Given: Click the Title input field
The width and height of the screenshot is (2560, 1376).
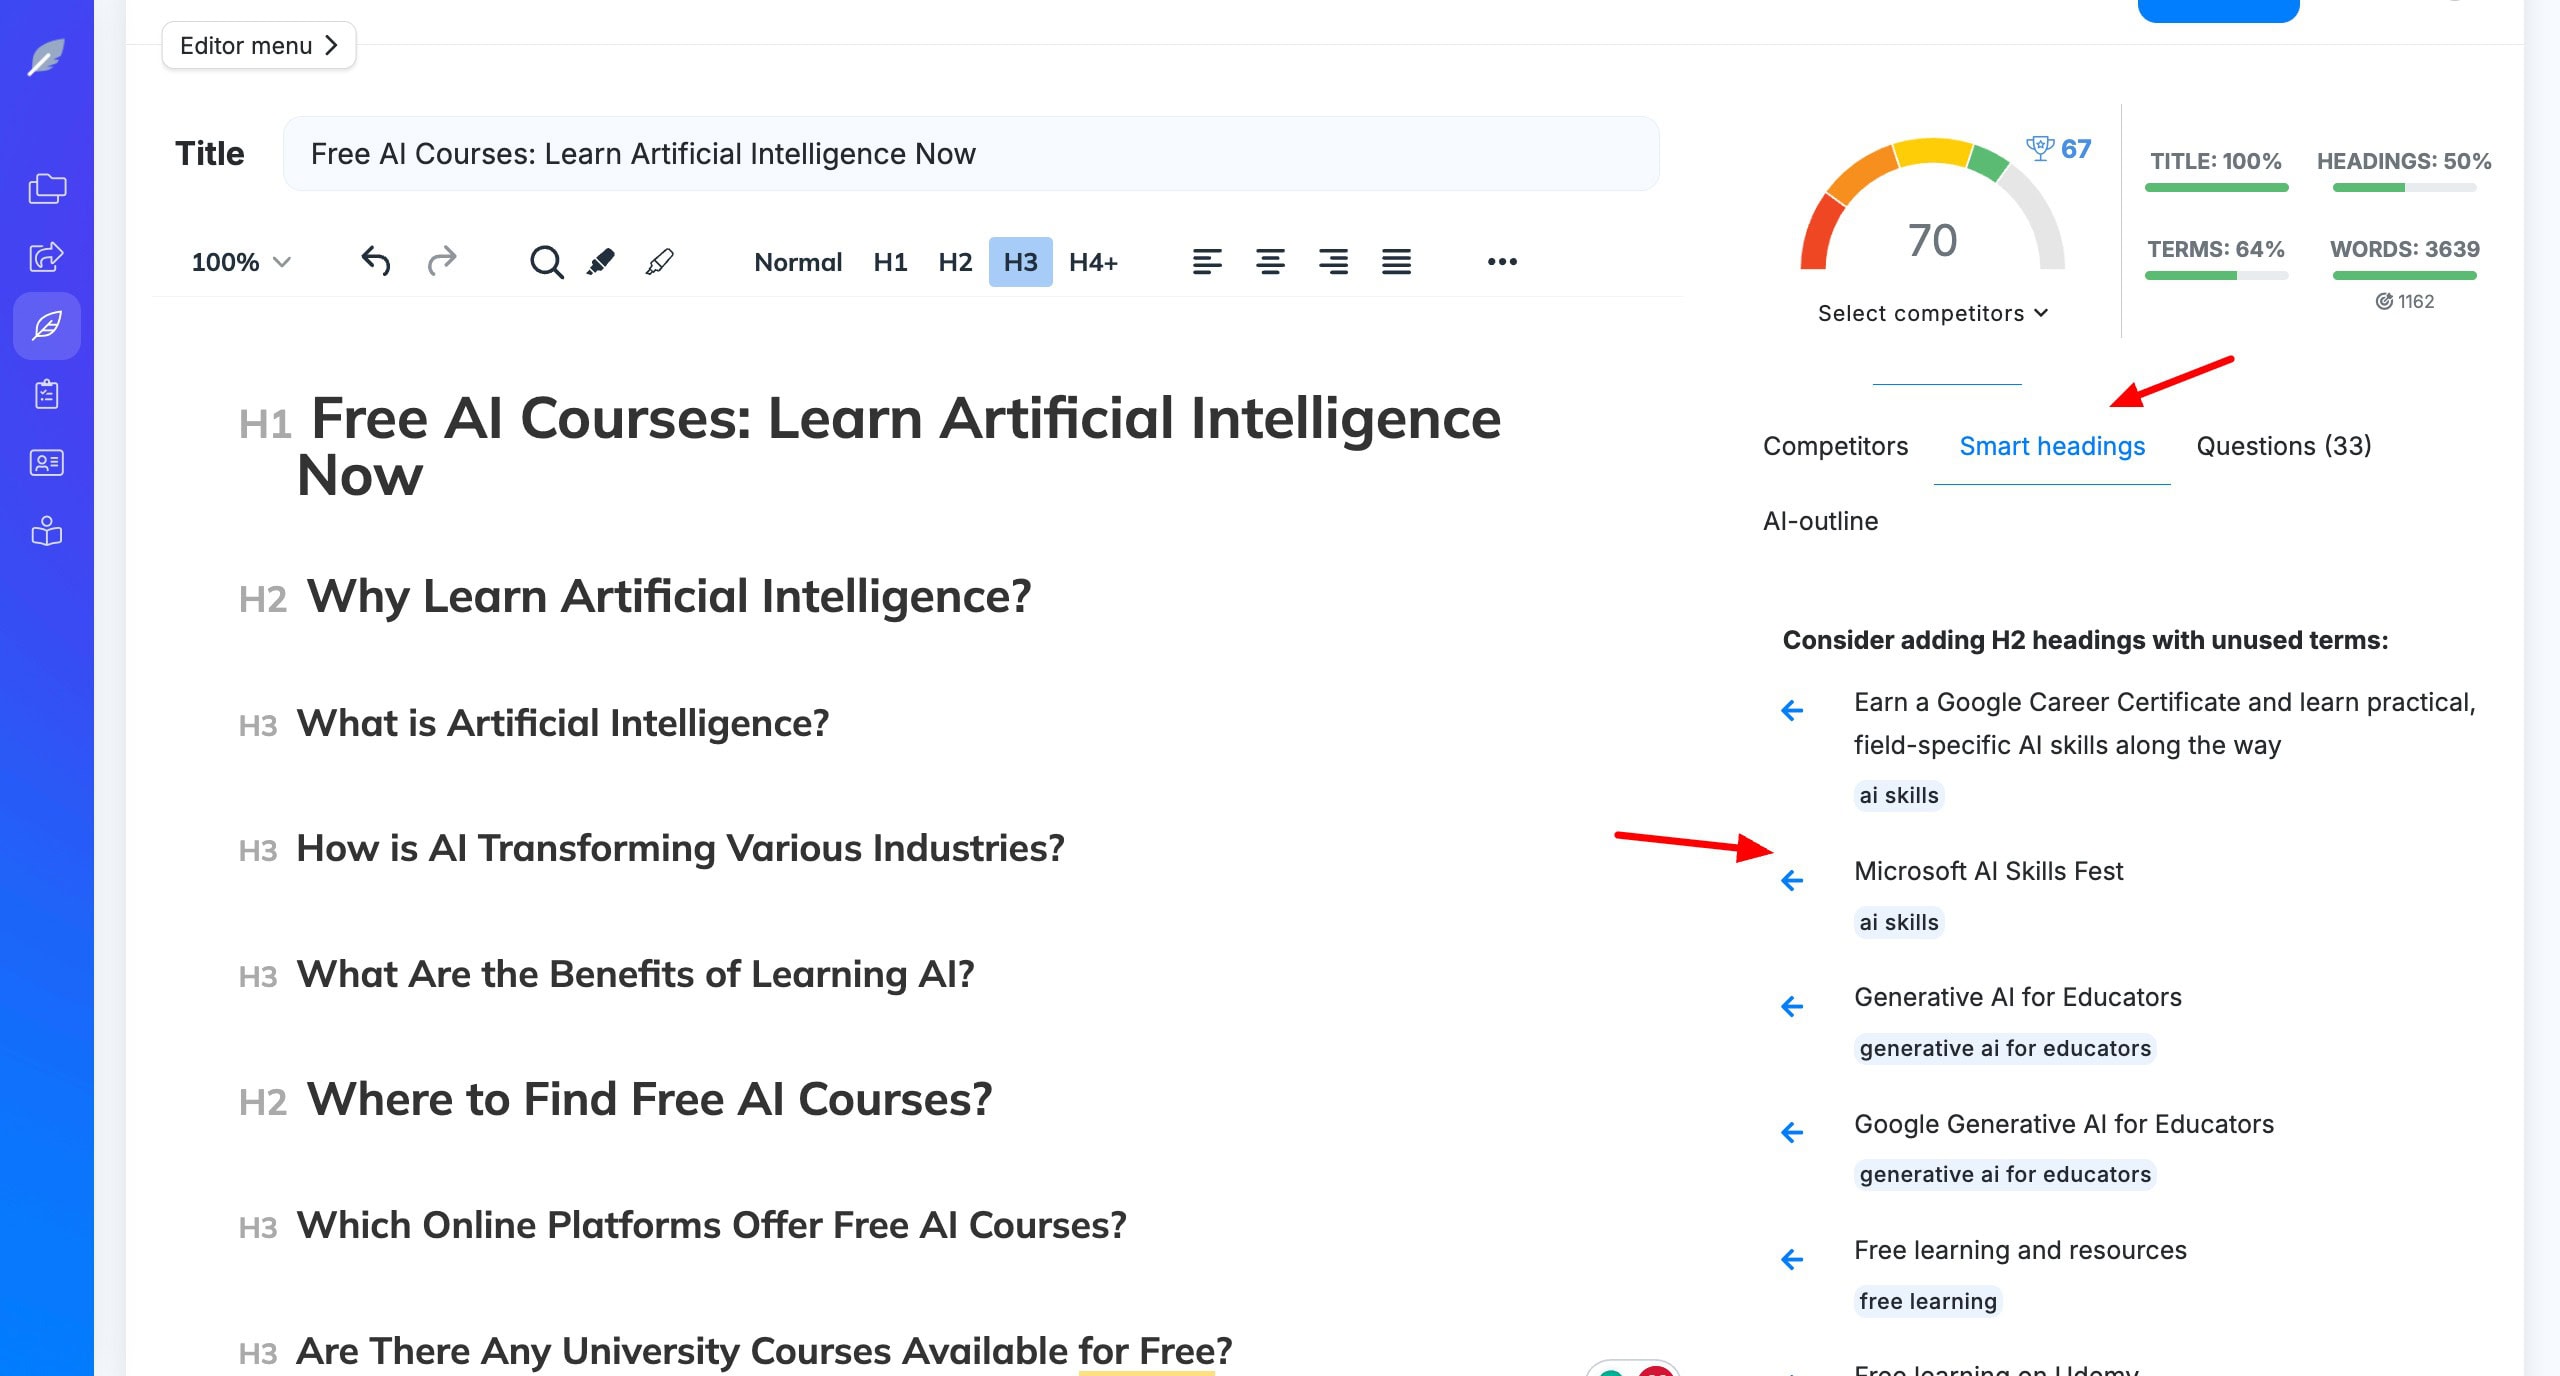Looking at the screenshot, I should (x=970, y=154).
